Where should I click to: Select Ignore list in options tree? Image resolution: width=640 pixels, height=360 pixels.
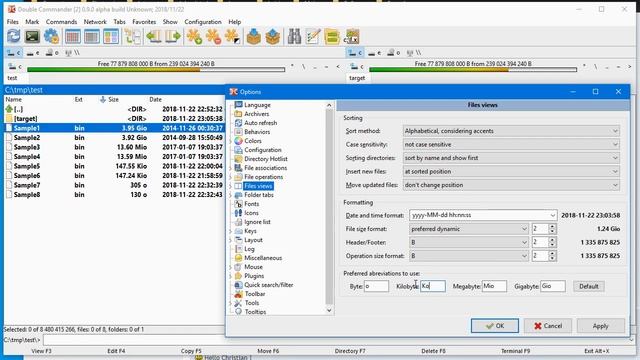[x=257, y=222]
